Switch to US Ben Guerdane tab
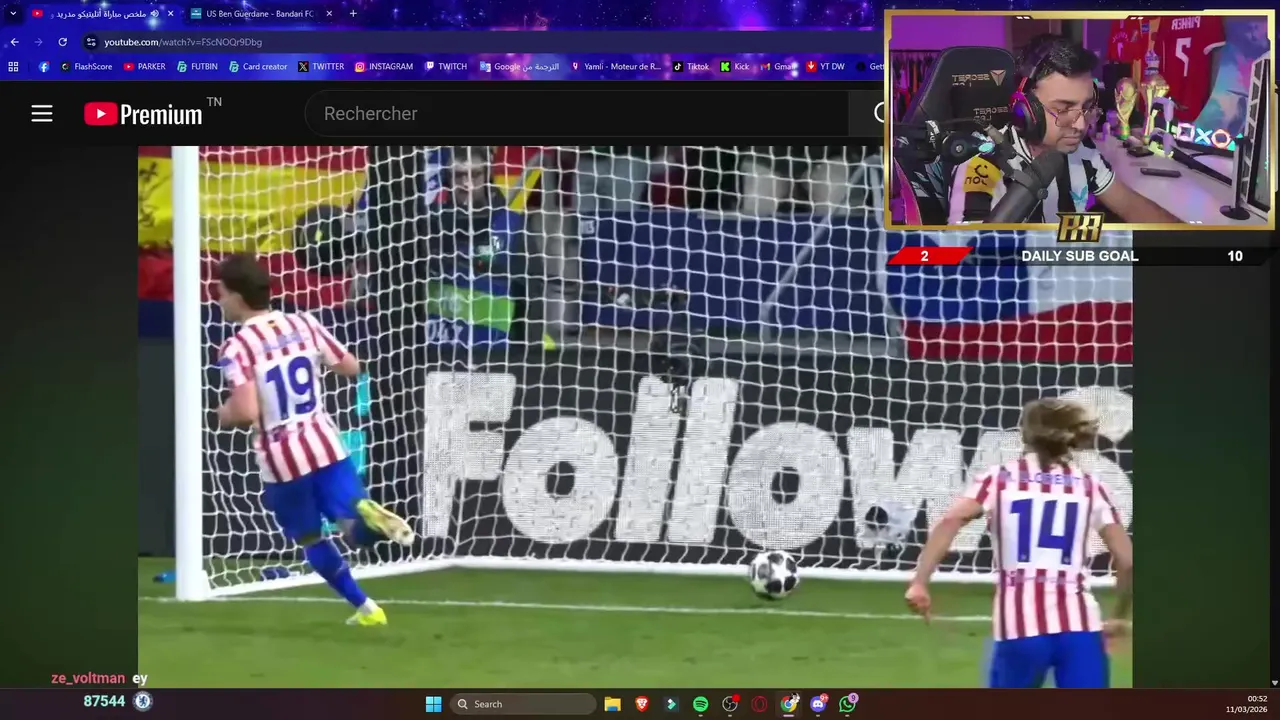The width and height of the screenshot is (1280, 720). pos(260,14)
